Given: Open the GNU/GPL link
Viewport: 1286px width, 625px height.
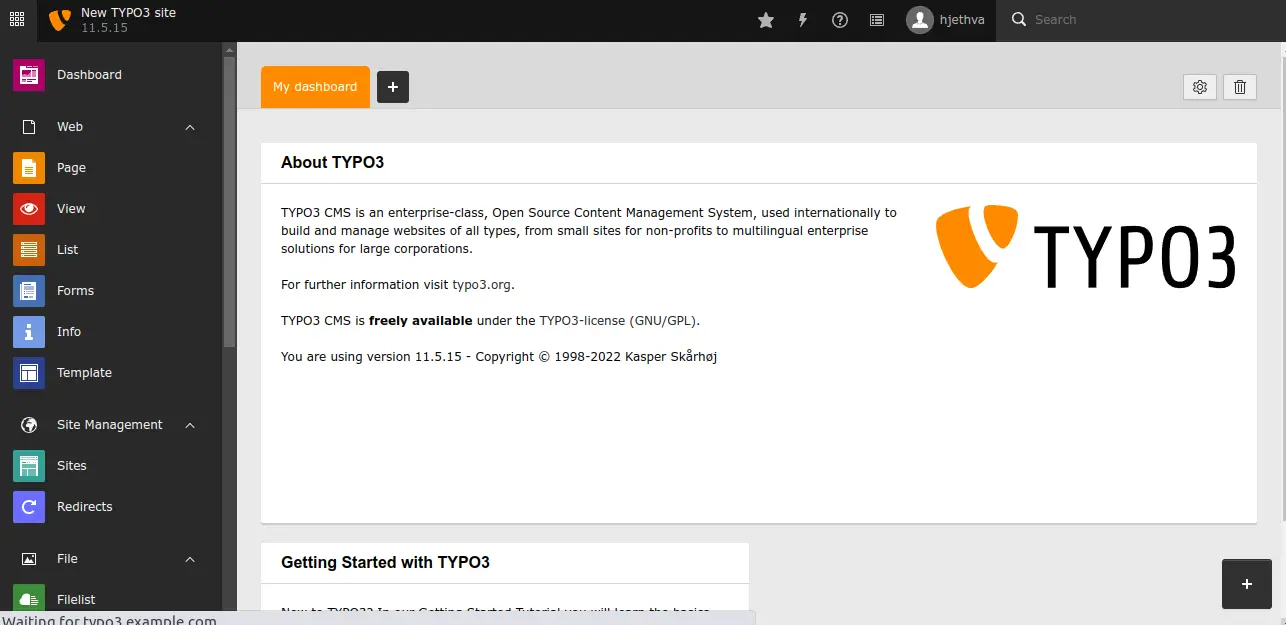Looking at the screenshot, I should pos(663,321).
